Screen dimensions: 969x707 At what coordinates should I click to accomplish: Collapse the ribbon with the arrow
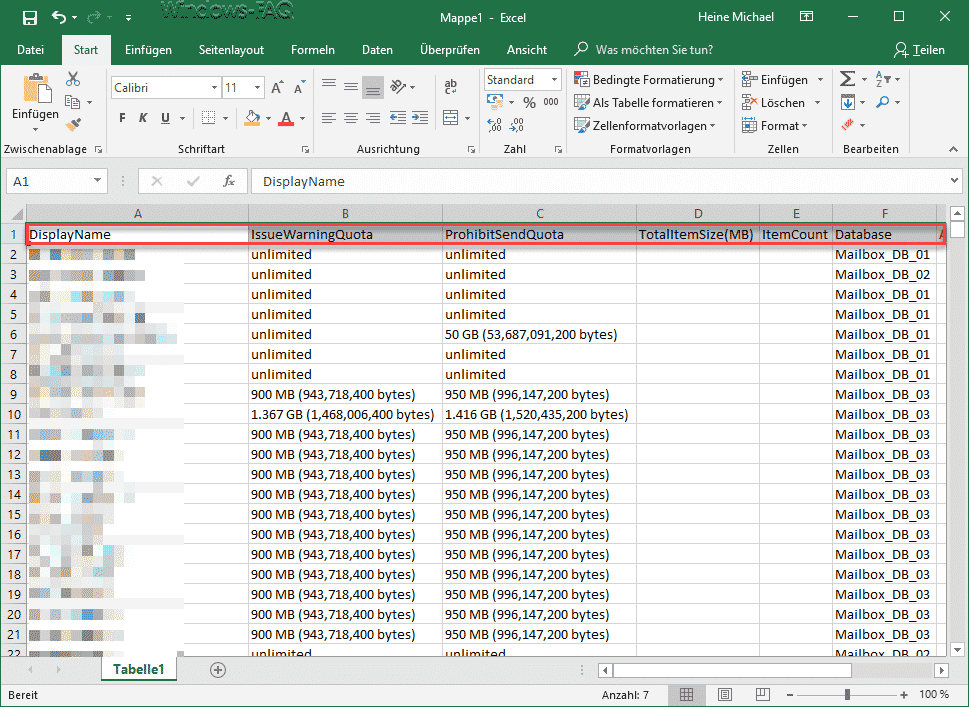point(954,149)
